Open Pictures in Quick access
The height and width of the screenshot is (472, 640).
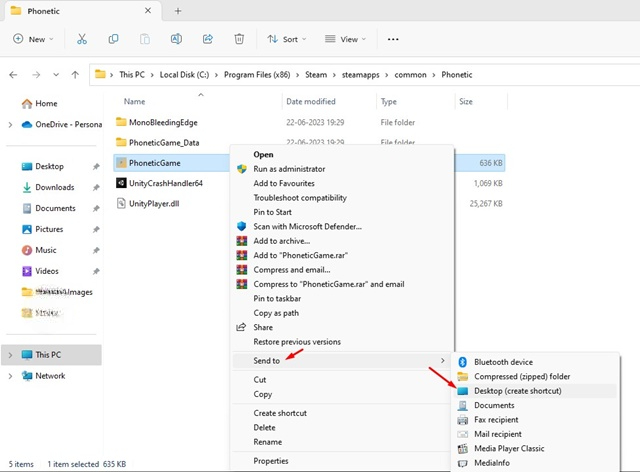click(42, 229)
